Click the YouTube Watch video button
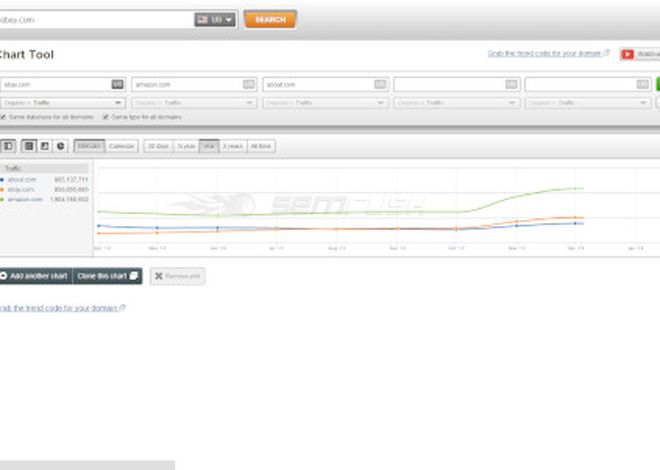This screenshot has height=470, width=660. point(640,54)
